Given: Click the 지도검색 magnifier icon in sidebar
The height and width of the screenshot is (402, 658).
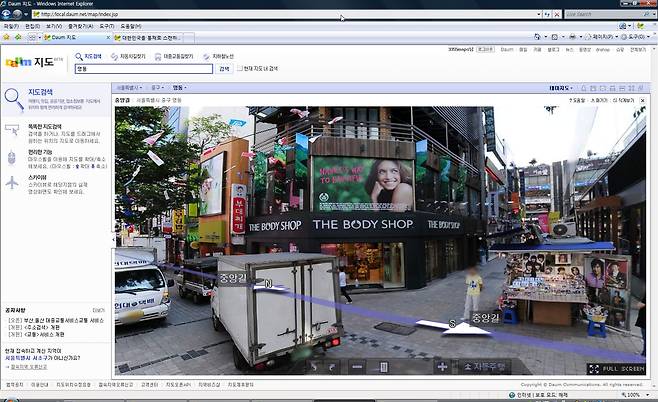Looking at the screenshot, I should click(12, 98).
